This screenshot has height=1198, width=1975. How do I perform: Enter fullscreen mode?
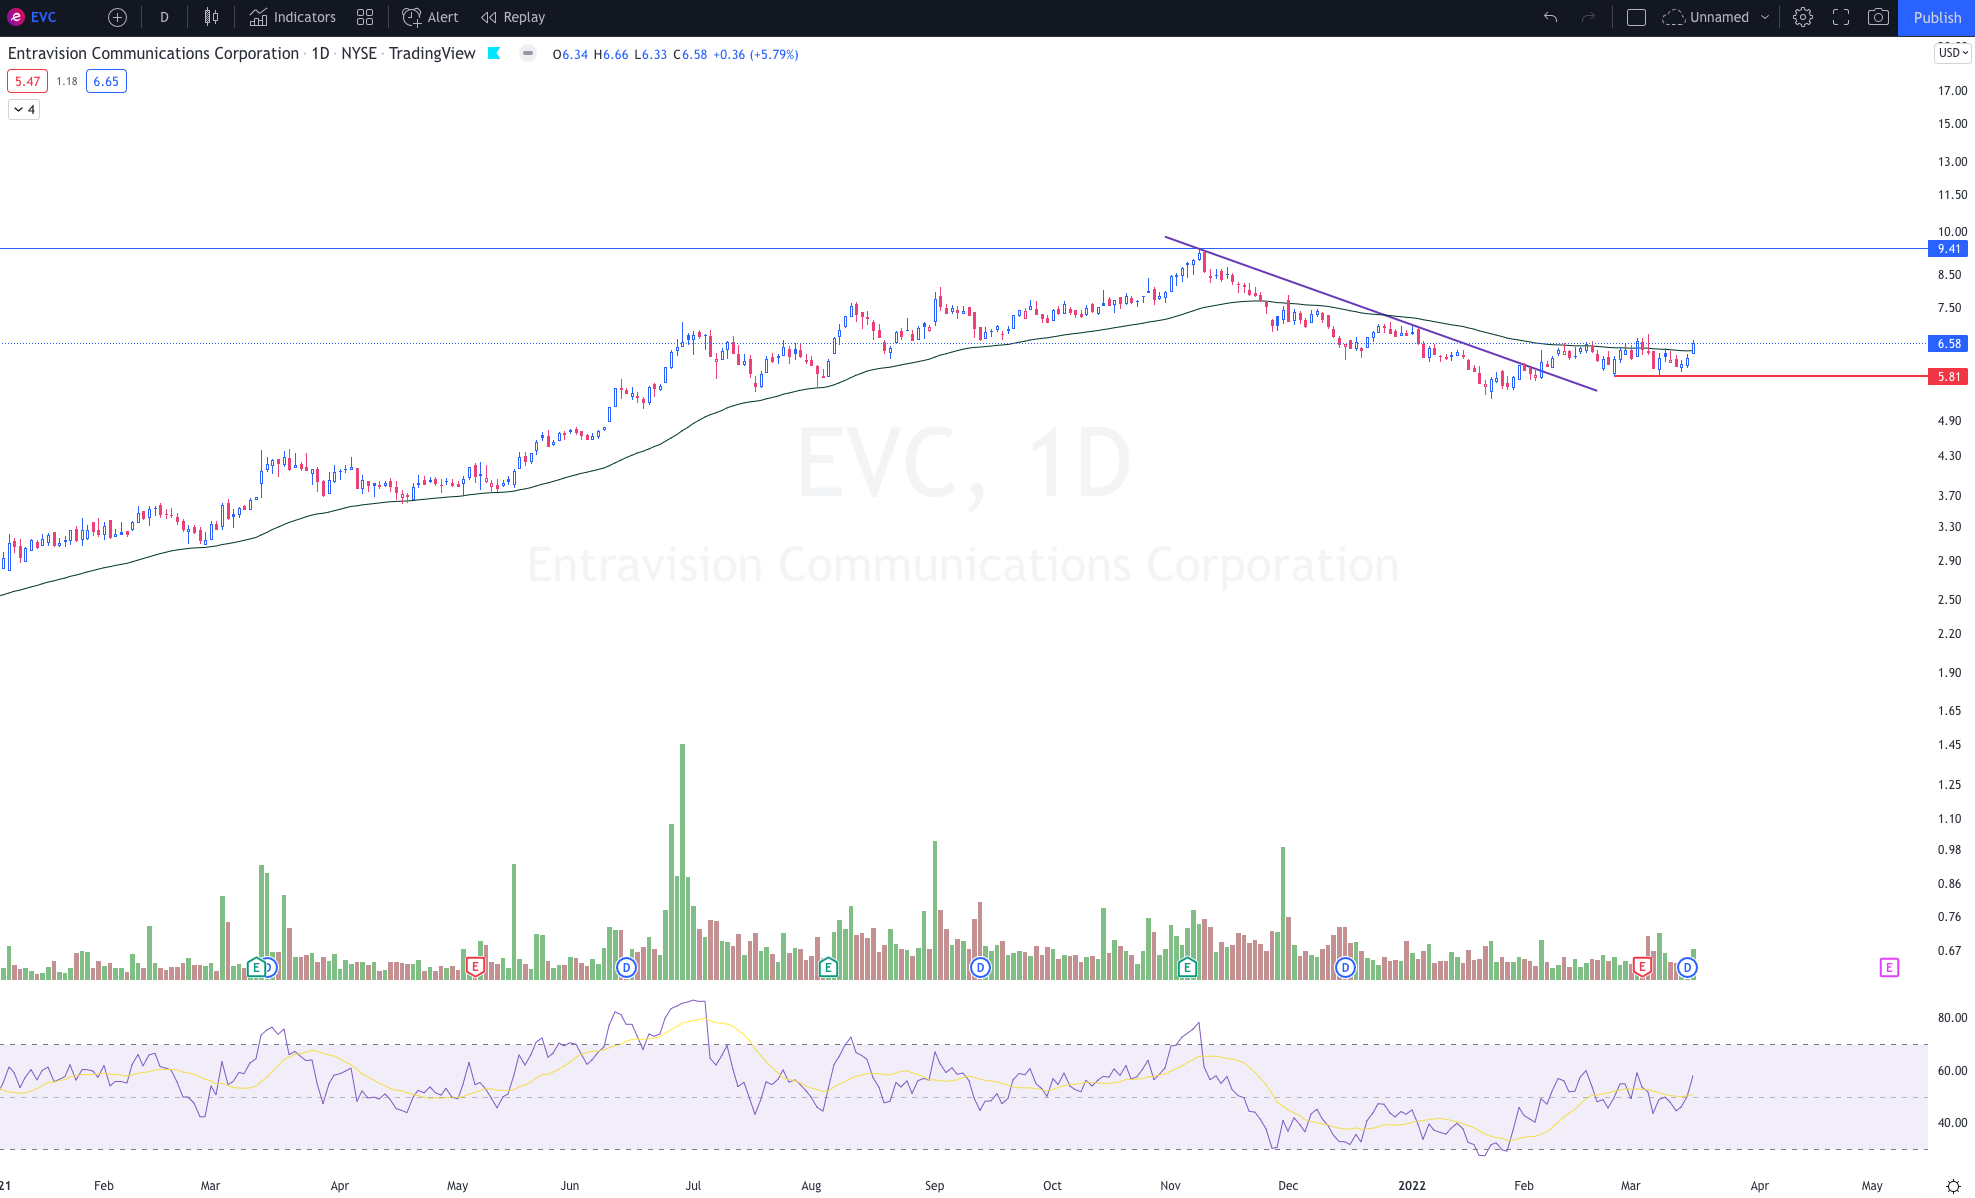tap(1840, 17)
